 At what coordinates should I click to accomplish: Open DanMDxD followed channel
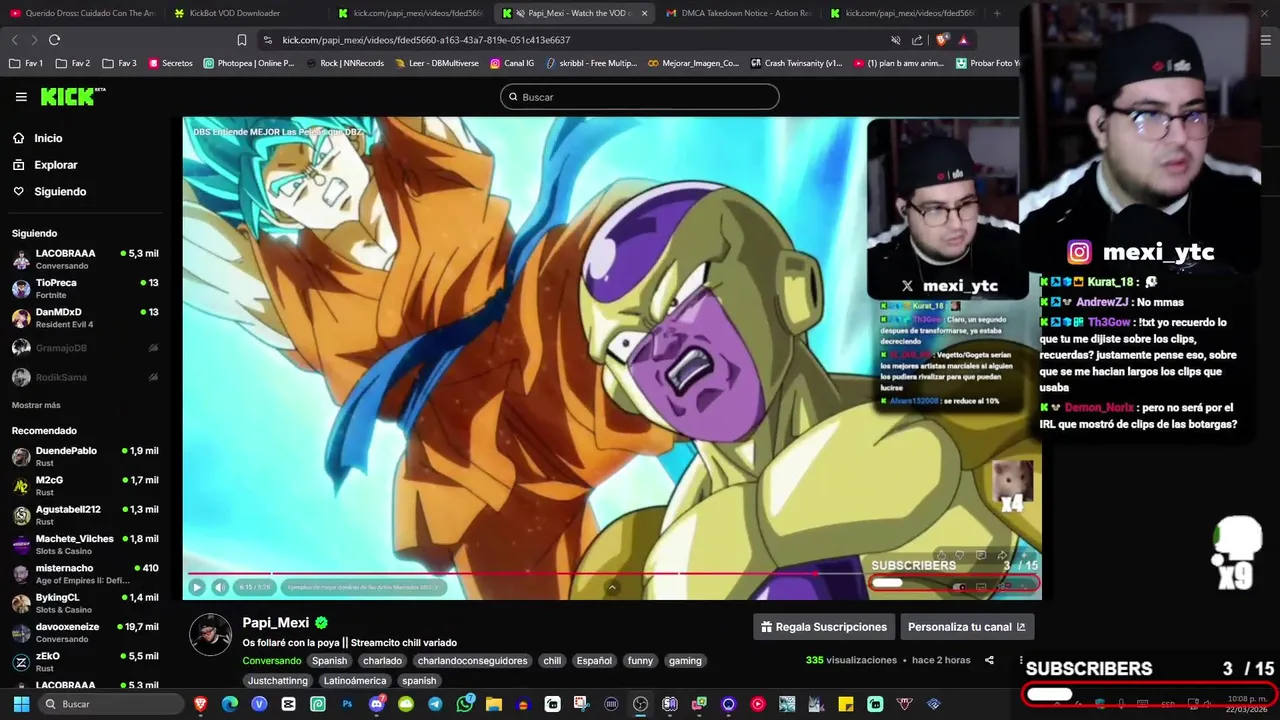tap(85, 318)
